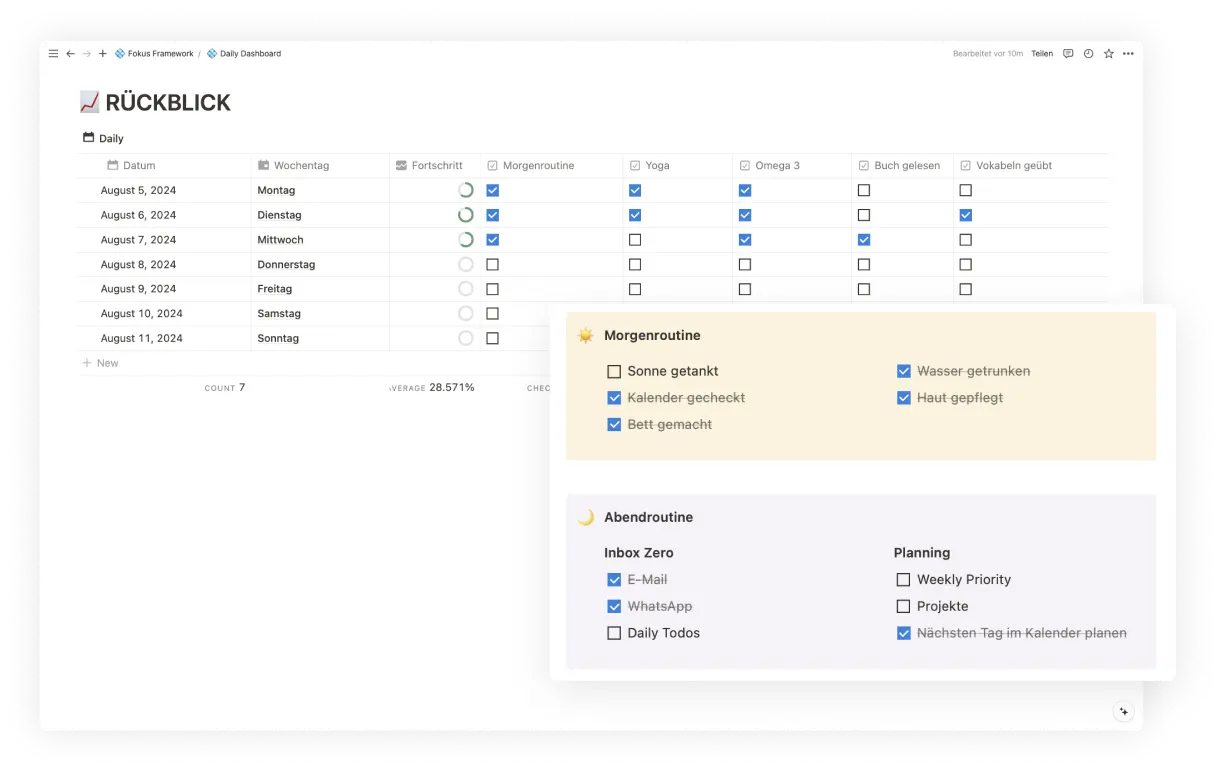
Task: Select the Daily database view tab
Action: click(x=103, y=139)
